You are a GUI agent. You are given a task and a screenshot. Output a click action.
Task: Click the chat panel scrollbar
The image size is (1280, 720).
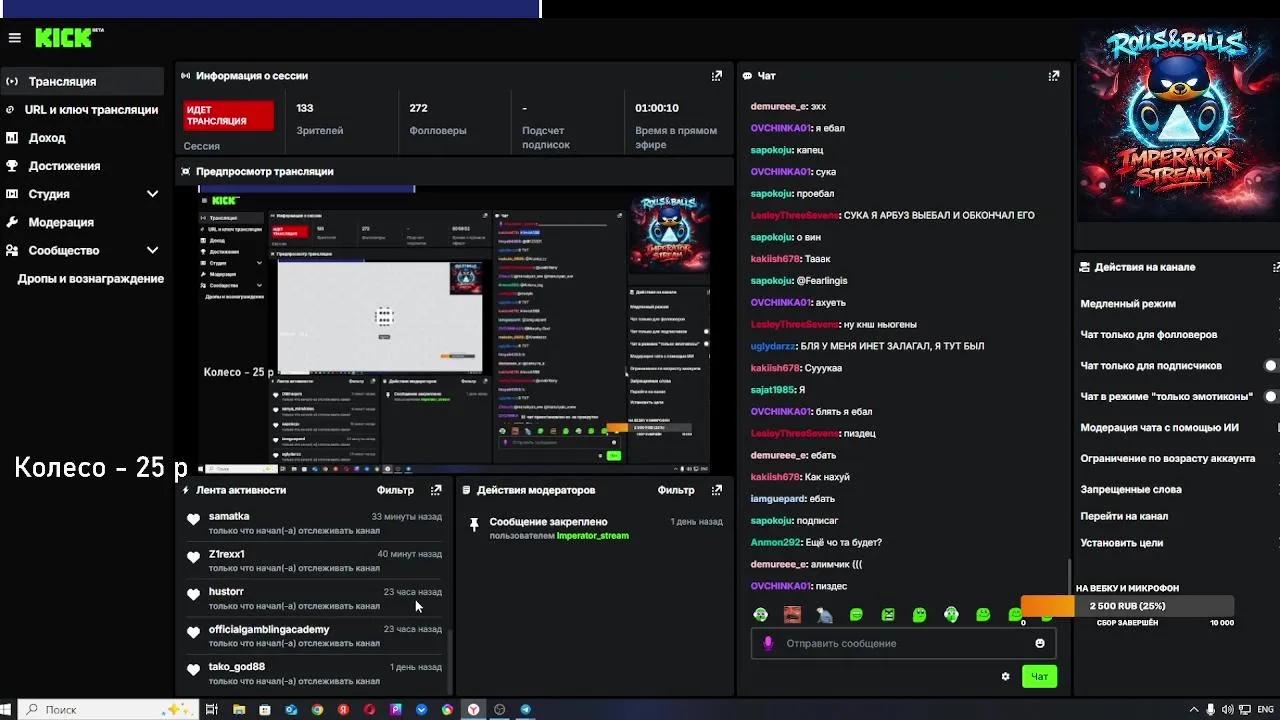click(x=1071, y=577)
